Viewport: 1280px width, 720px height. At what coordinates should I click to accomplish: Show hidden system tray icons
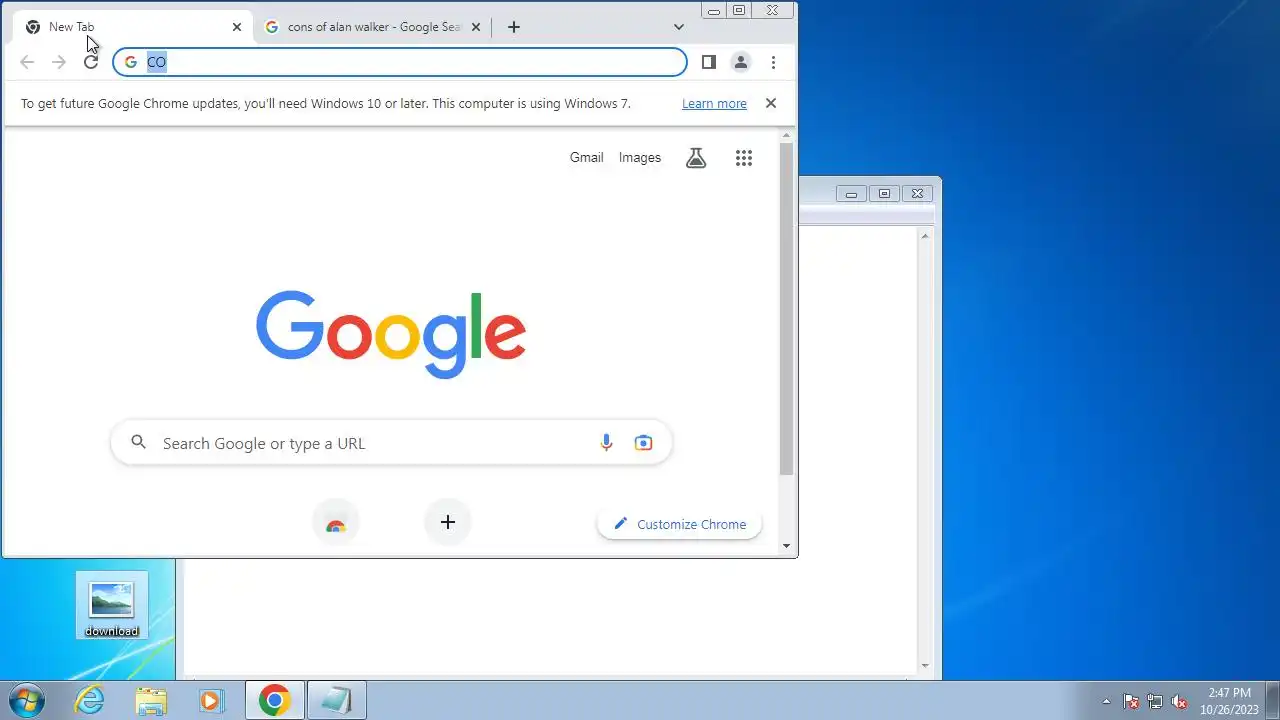coord(1106,701)
